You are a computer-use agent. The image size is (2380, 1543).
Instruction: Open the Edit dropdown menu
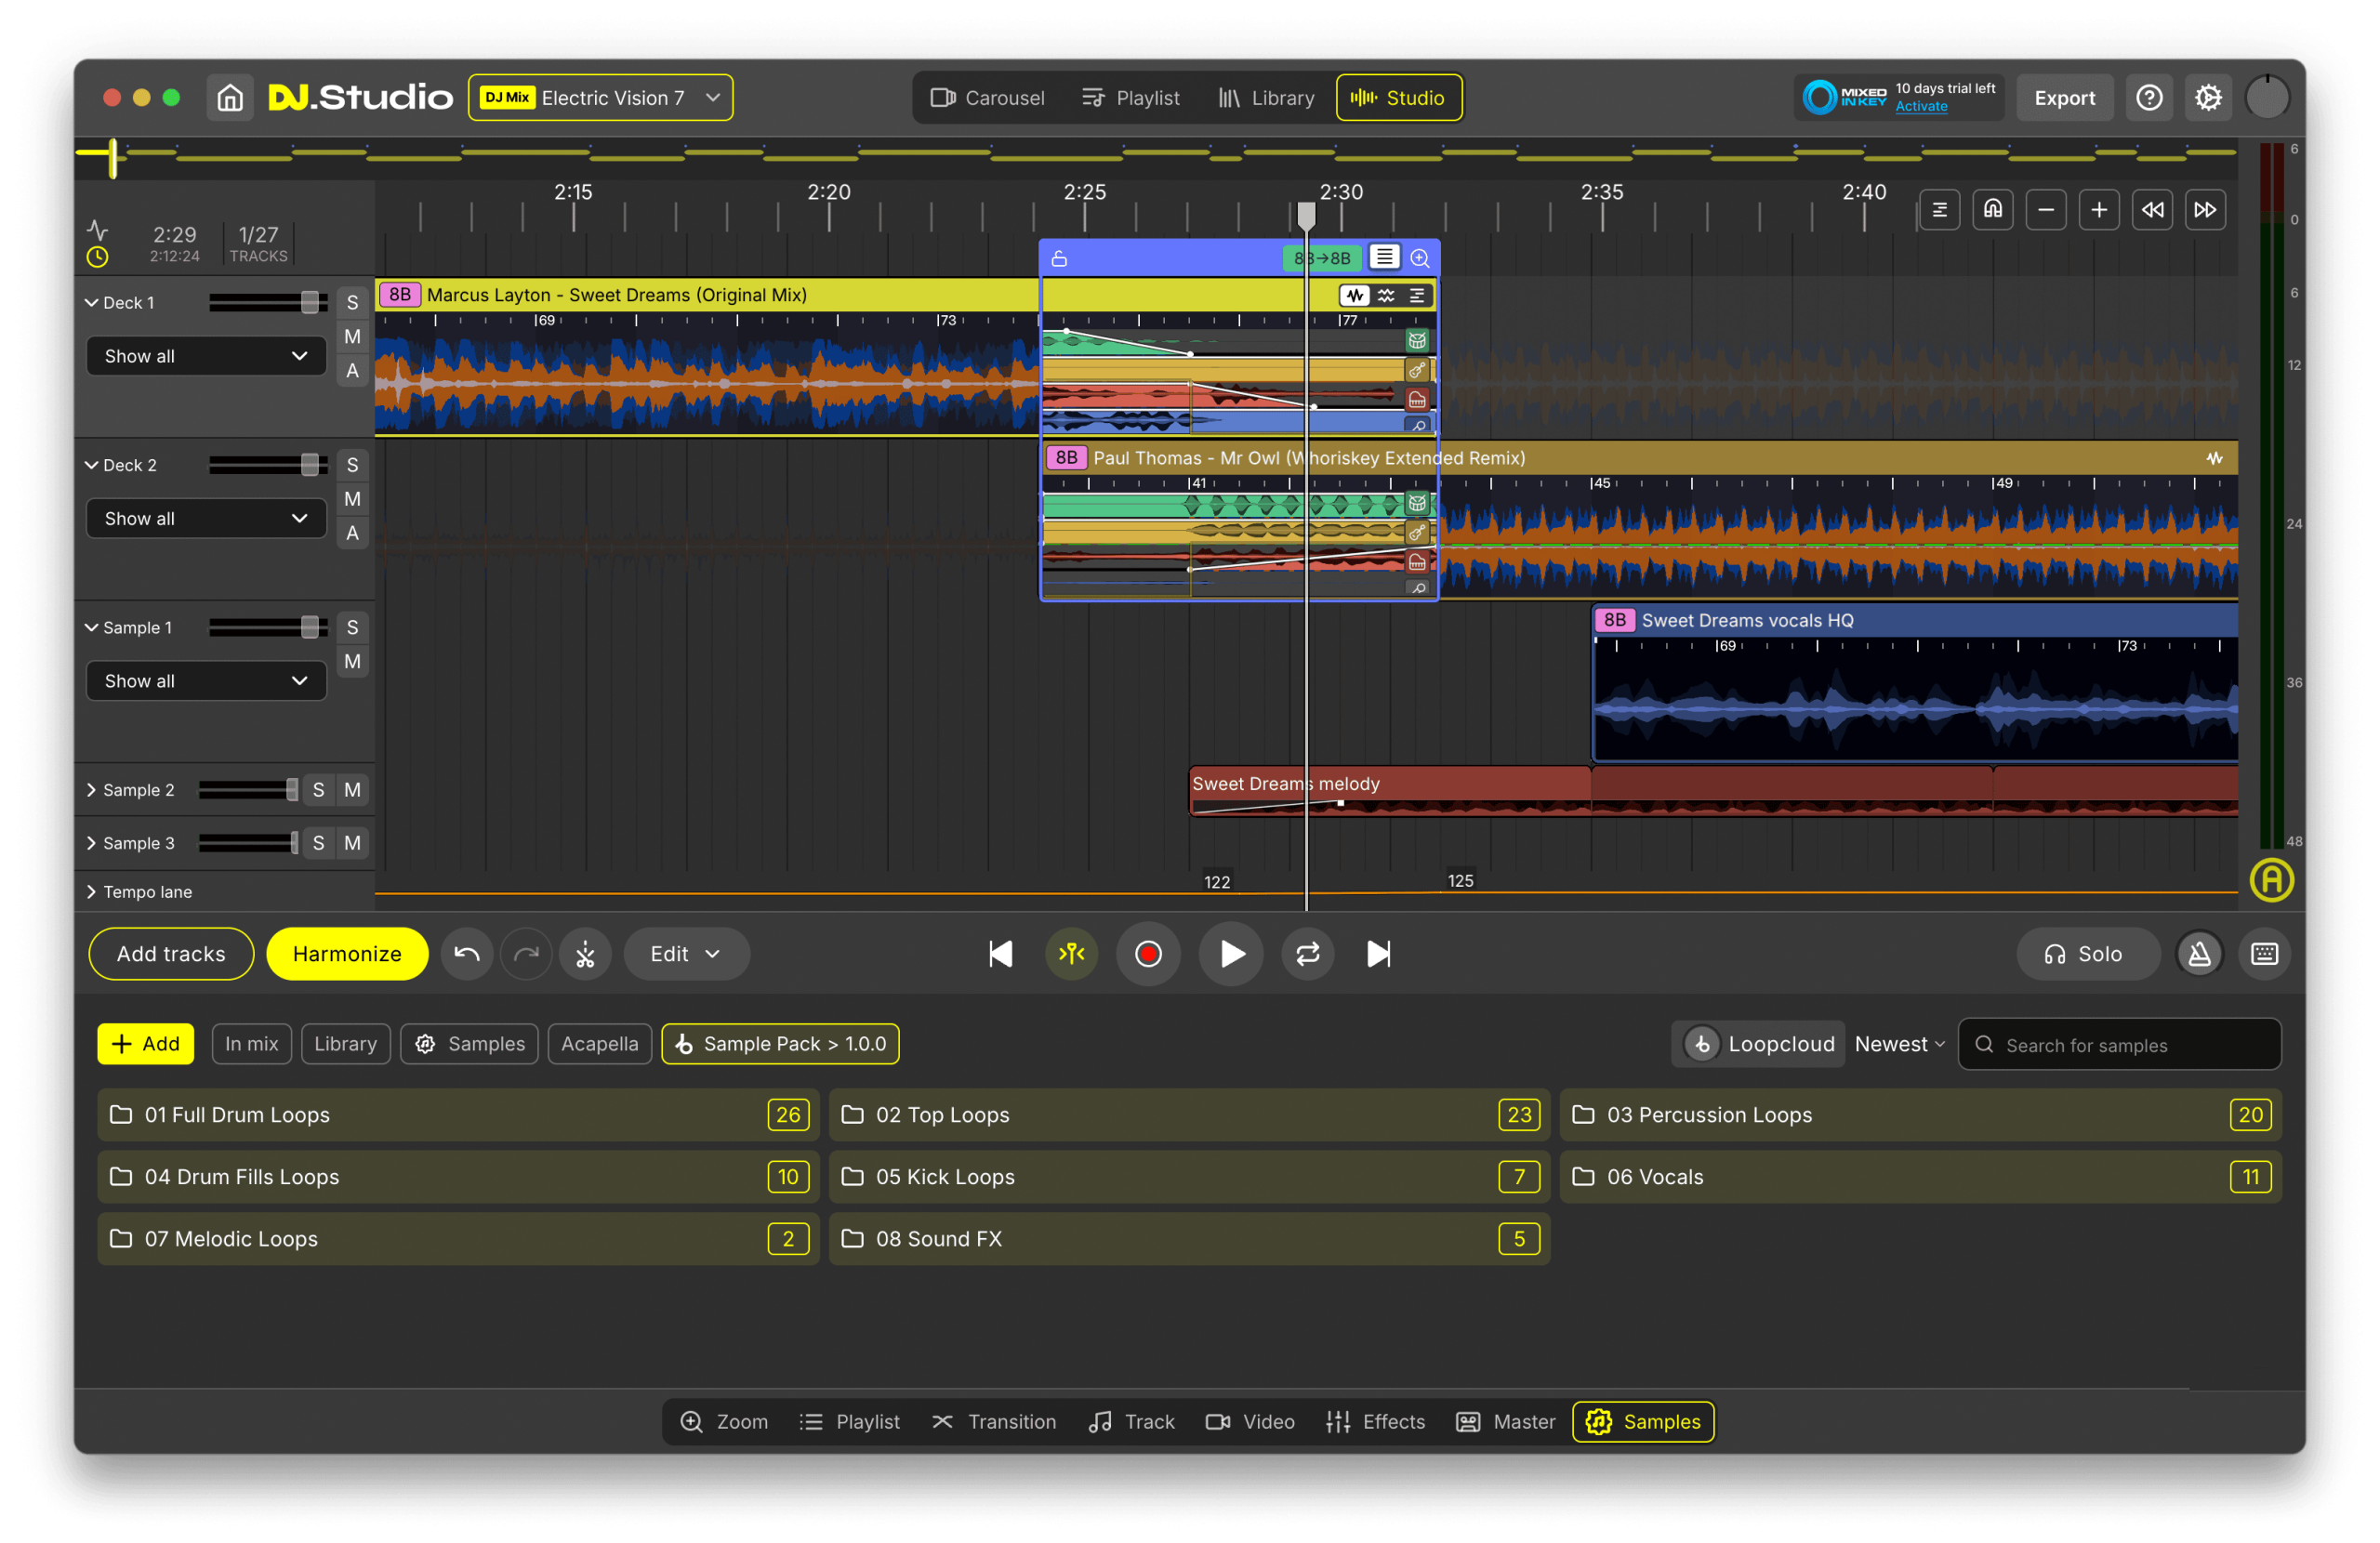[685, 954]
